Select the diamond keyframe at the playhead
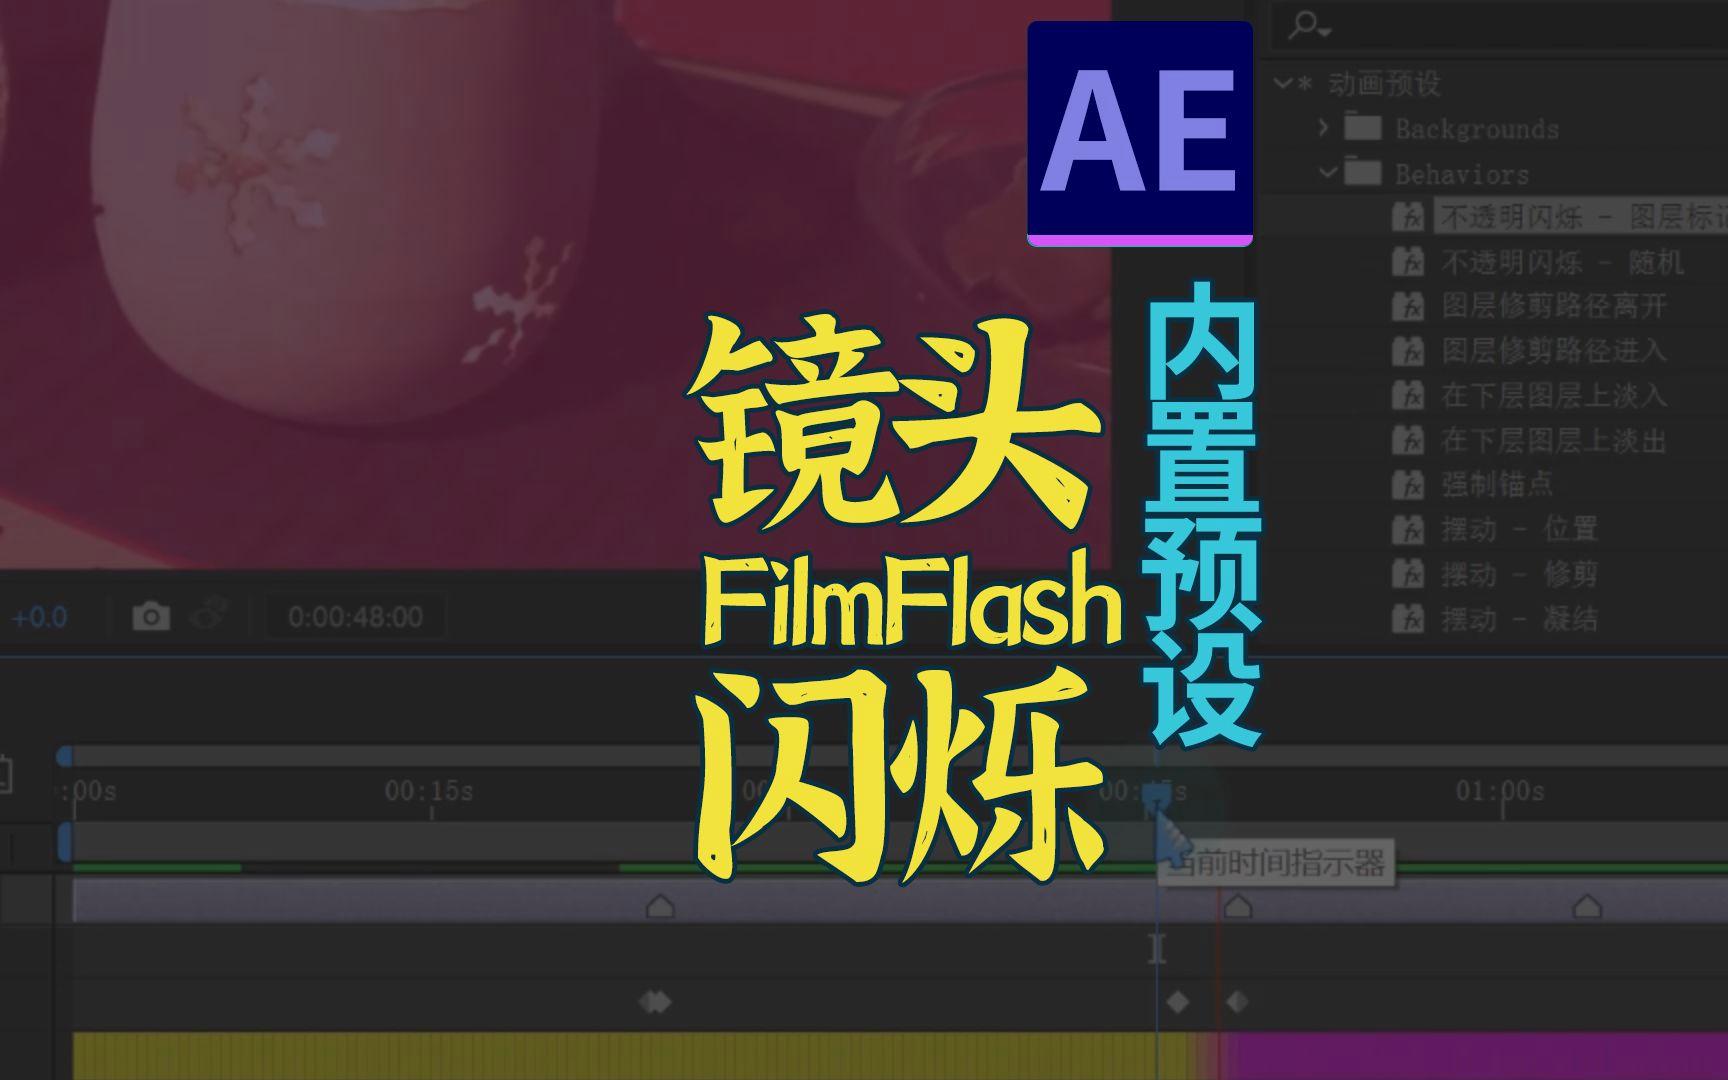The width and height of the screenshot is (1728, 1080). 1178,1001
